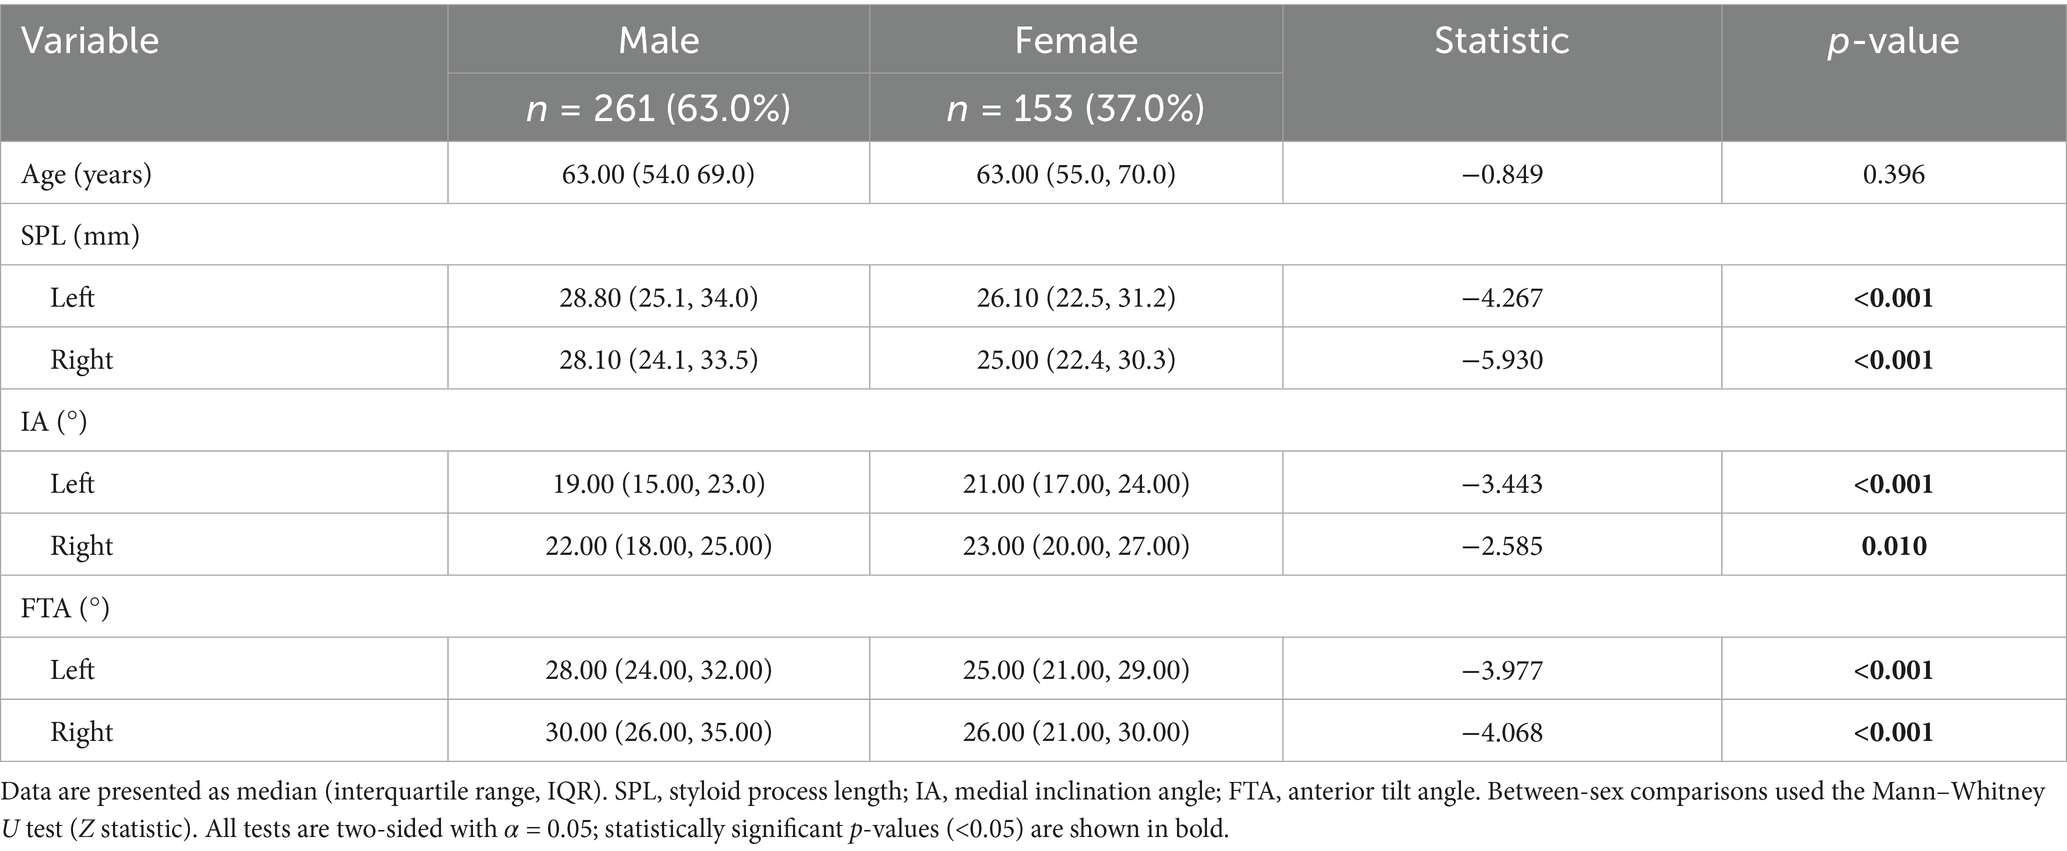This screenshot has height=851, width=2067.
Task: Click the SPL (mm) section label
Action: click(x=80, y=236)
